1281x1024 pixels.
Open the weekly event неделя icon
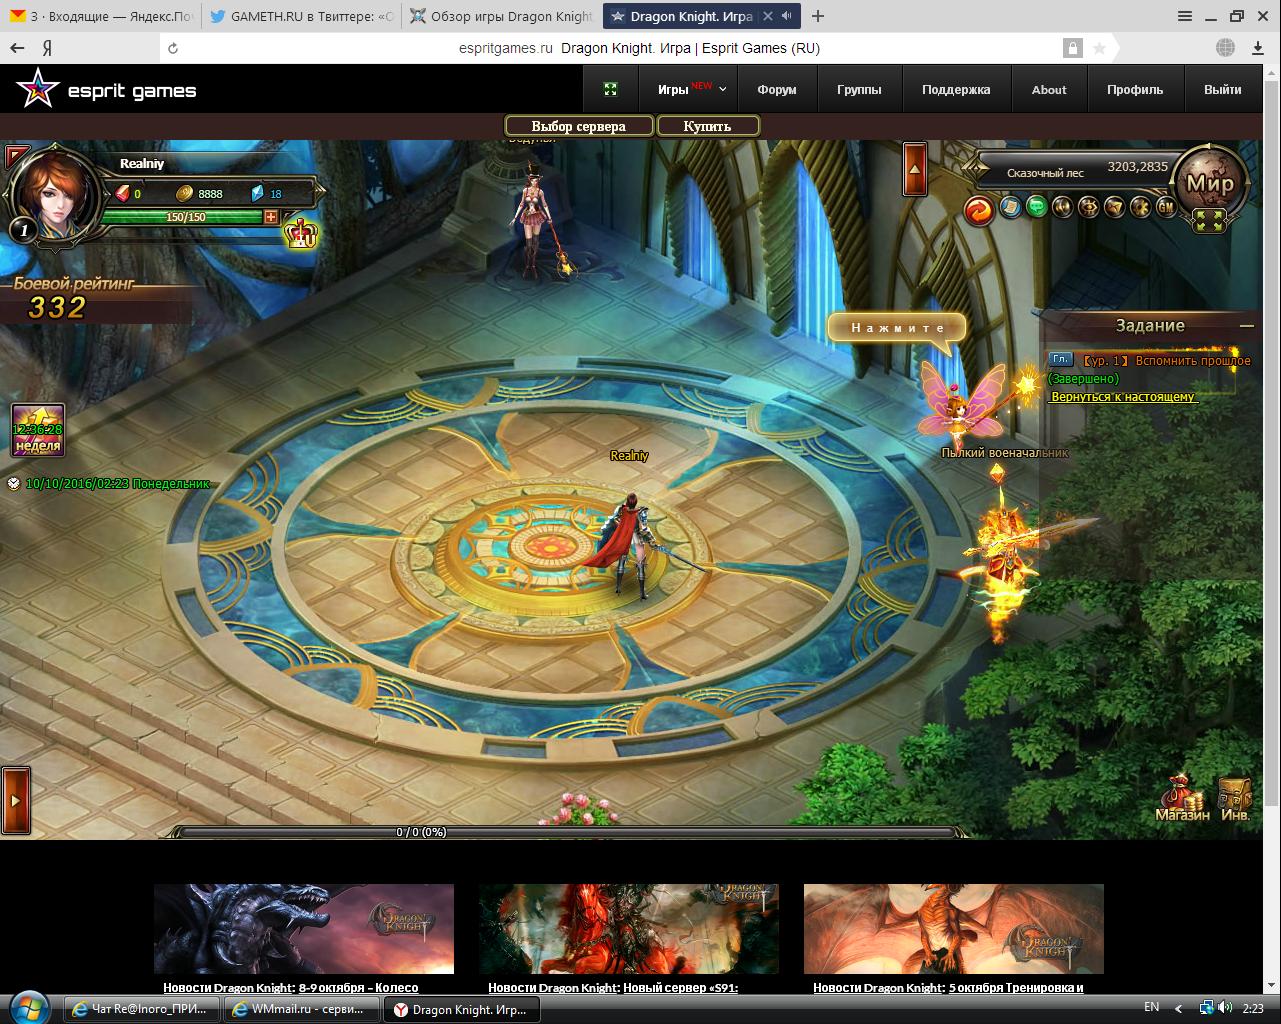coord(38,430)
